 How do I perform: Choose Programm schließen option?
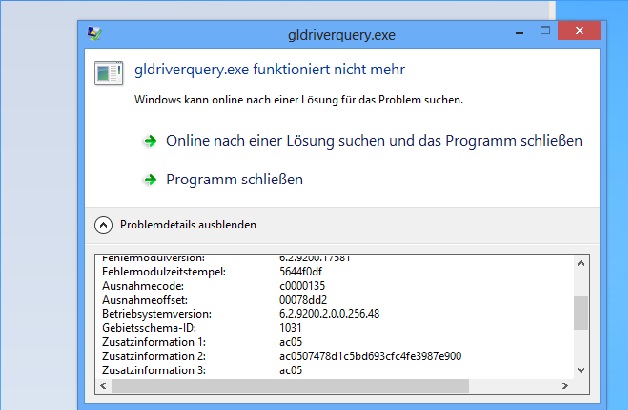(234, 179)
